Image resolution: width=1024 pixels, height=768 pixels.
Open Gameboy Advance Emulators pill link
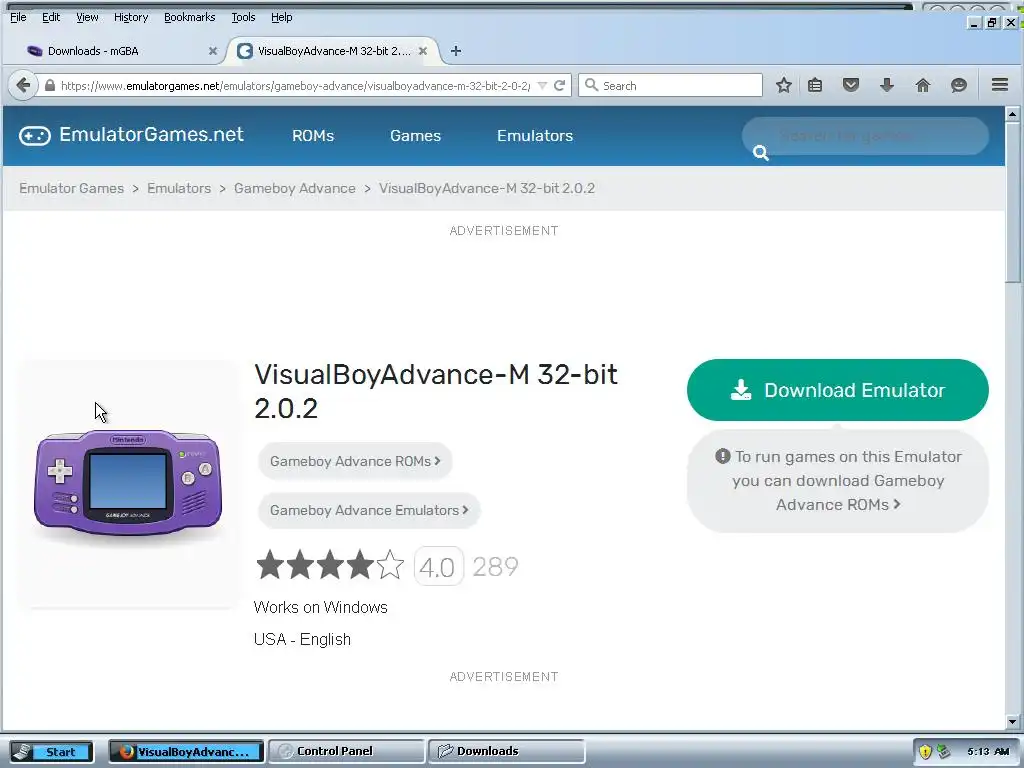369,510
